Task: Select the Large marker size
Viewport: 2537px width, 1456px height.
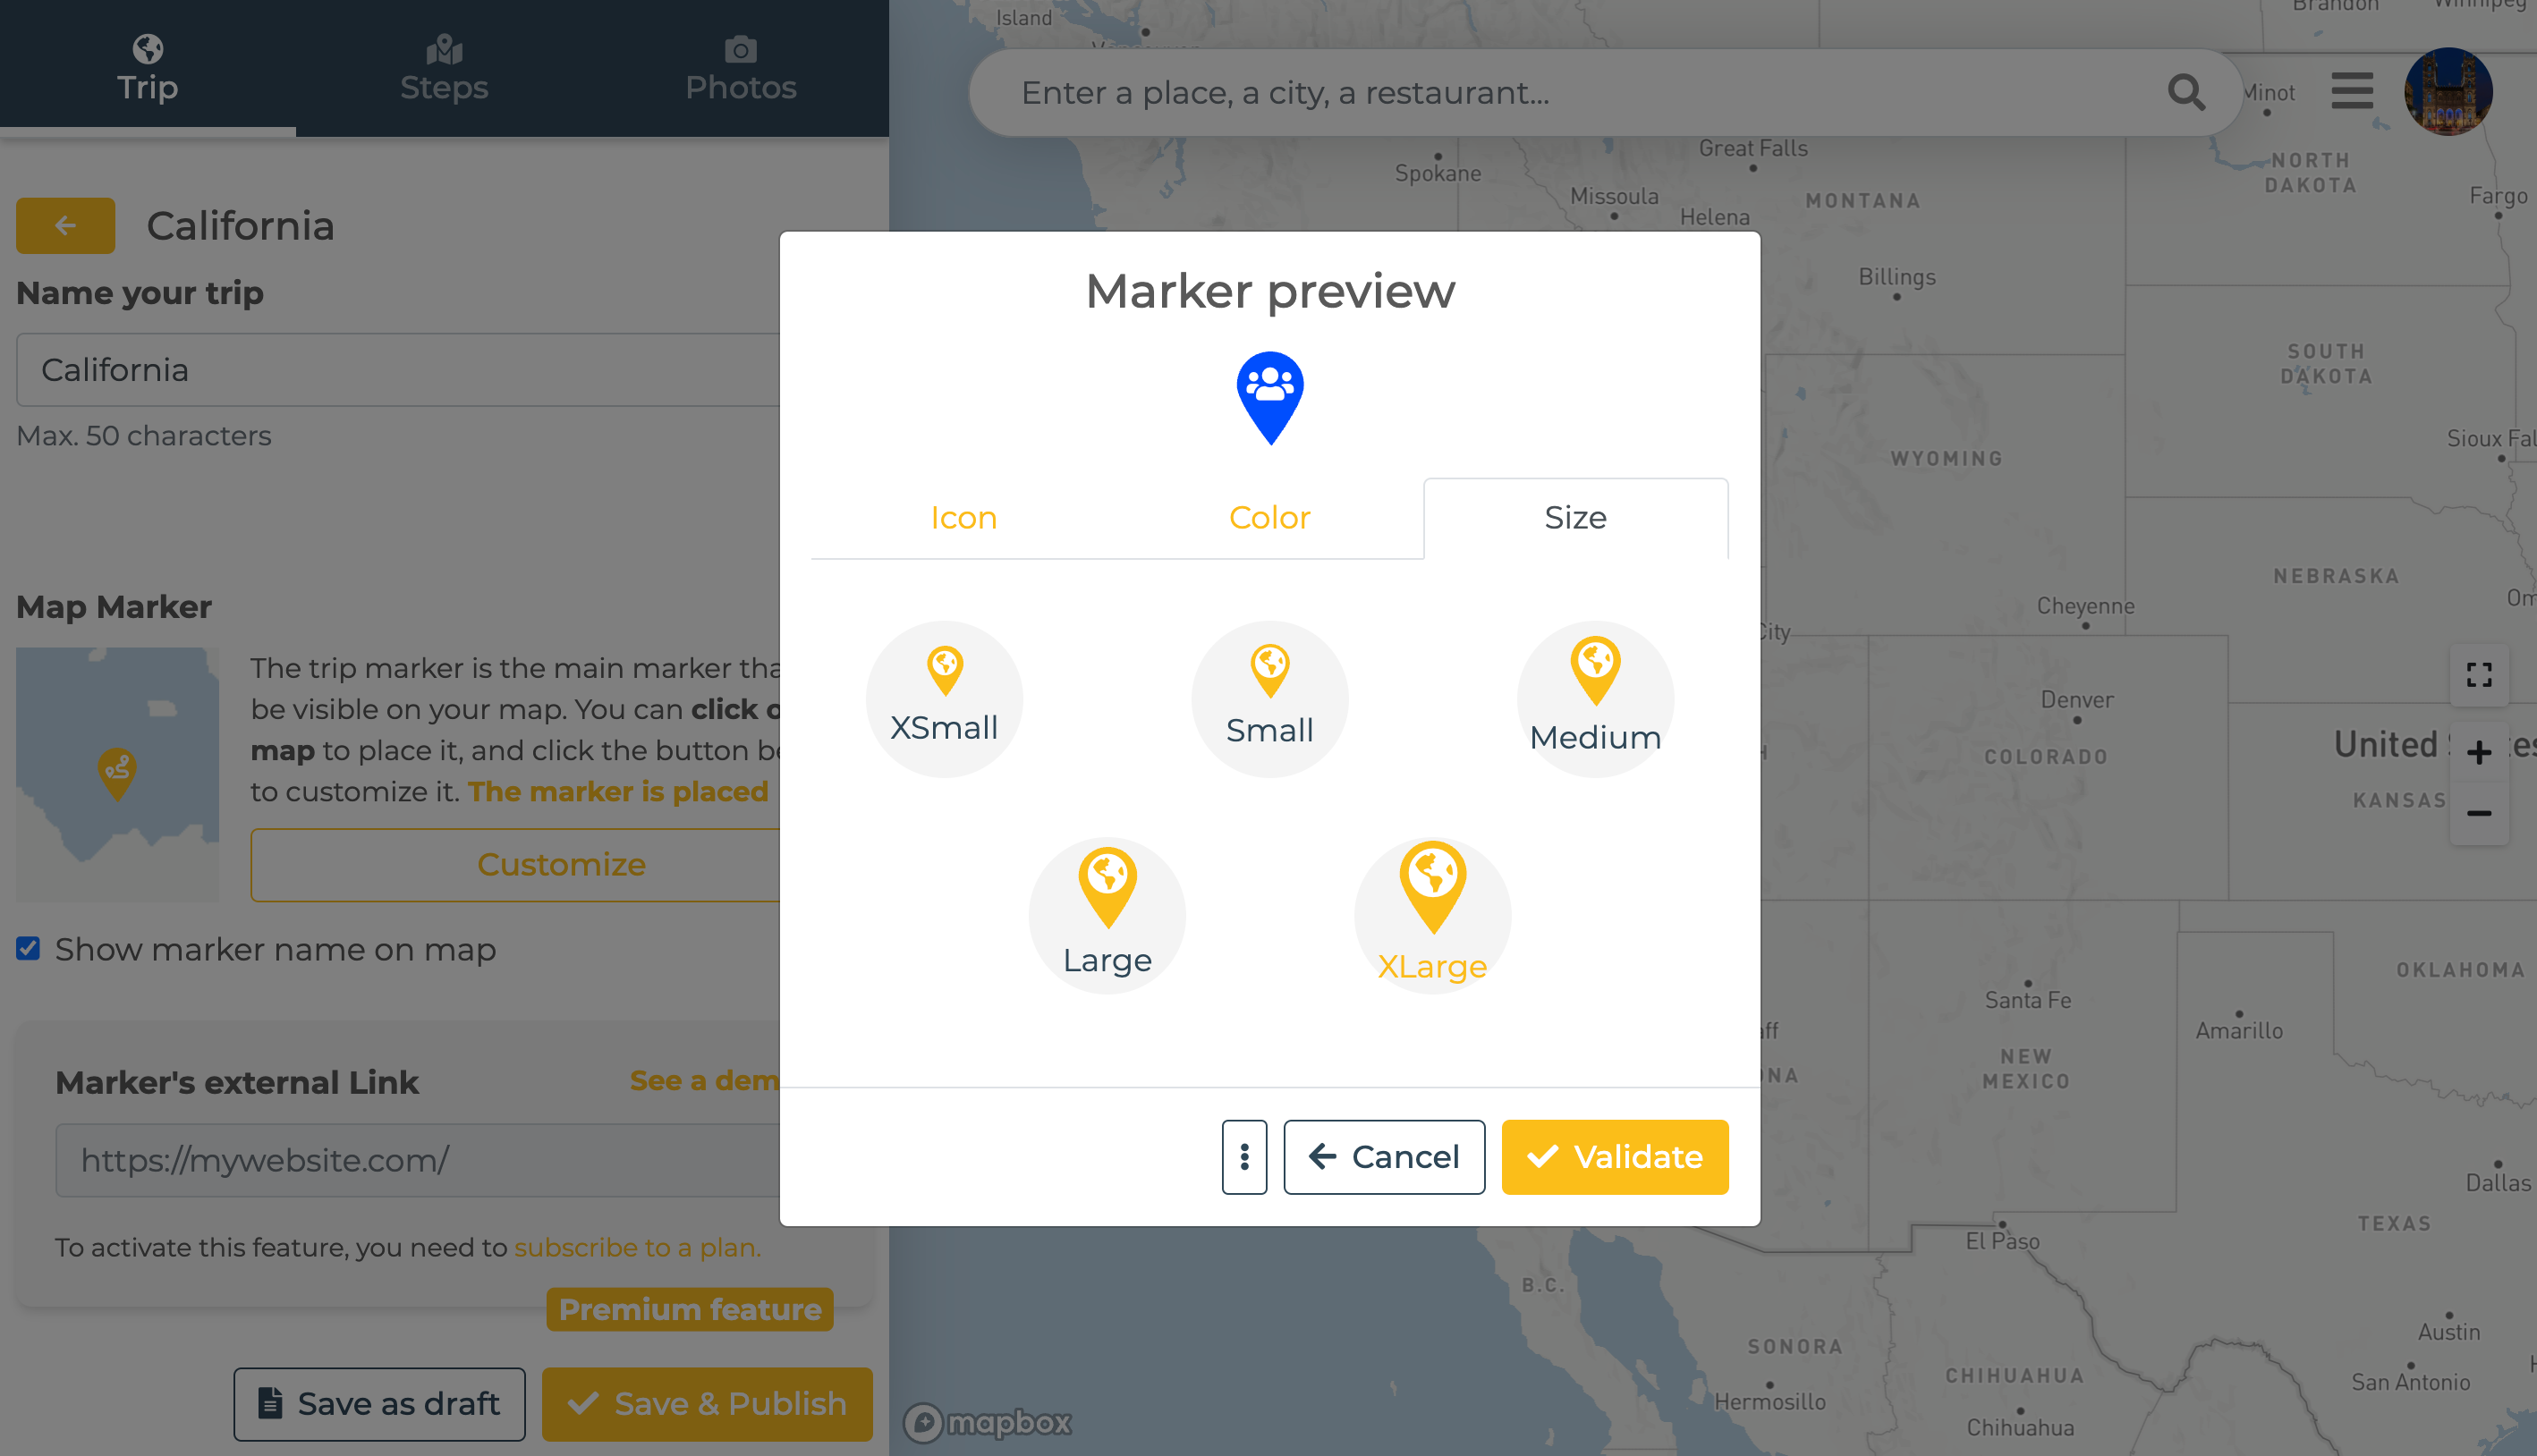Action: [1106, 914]
